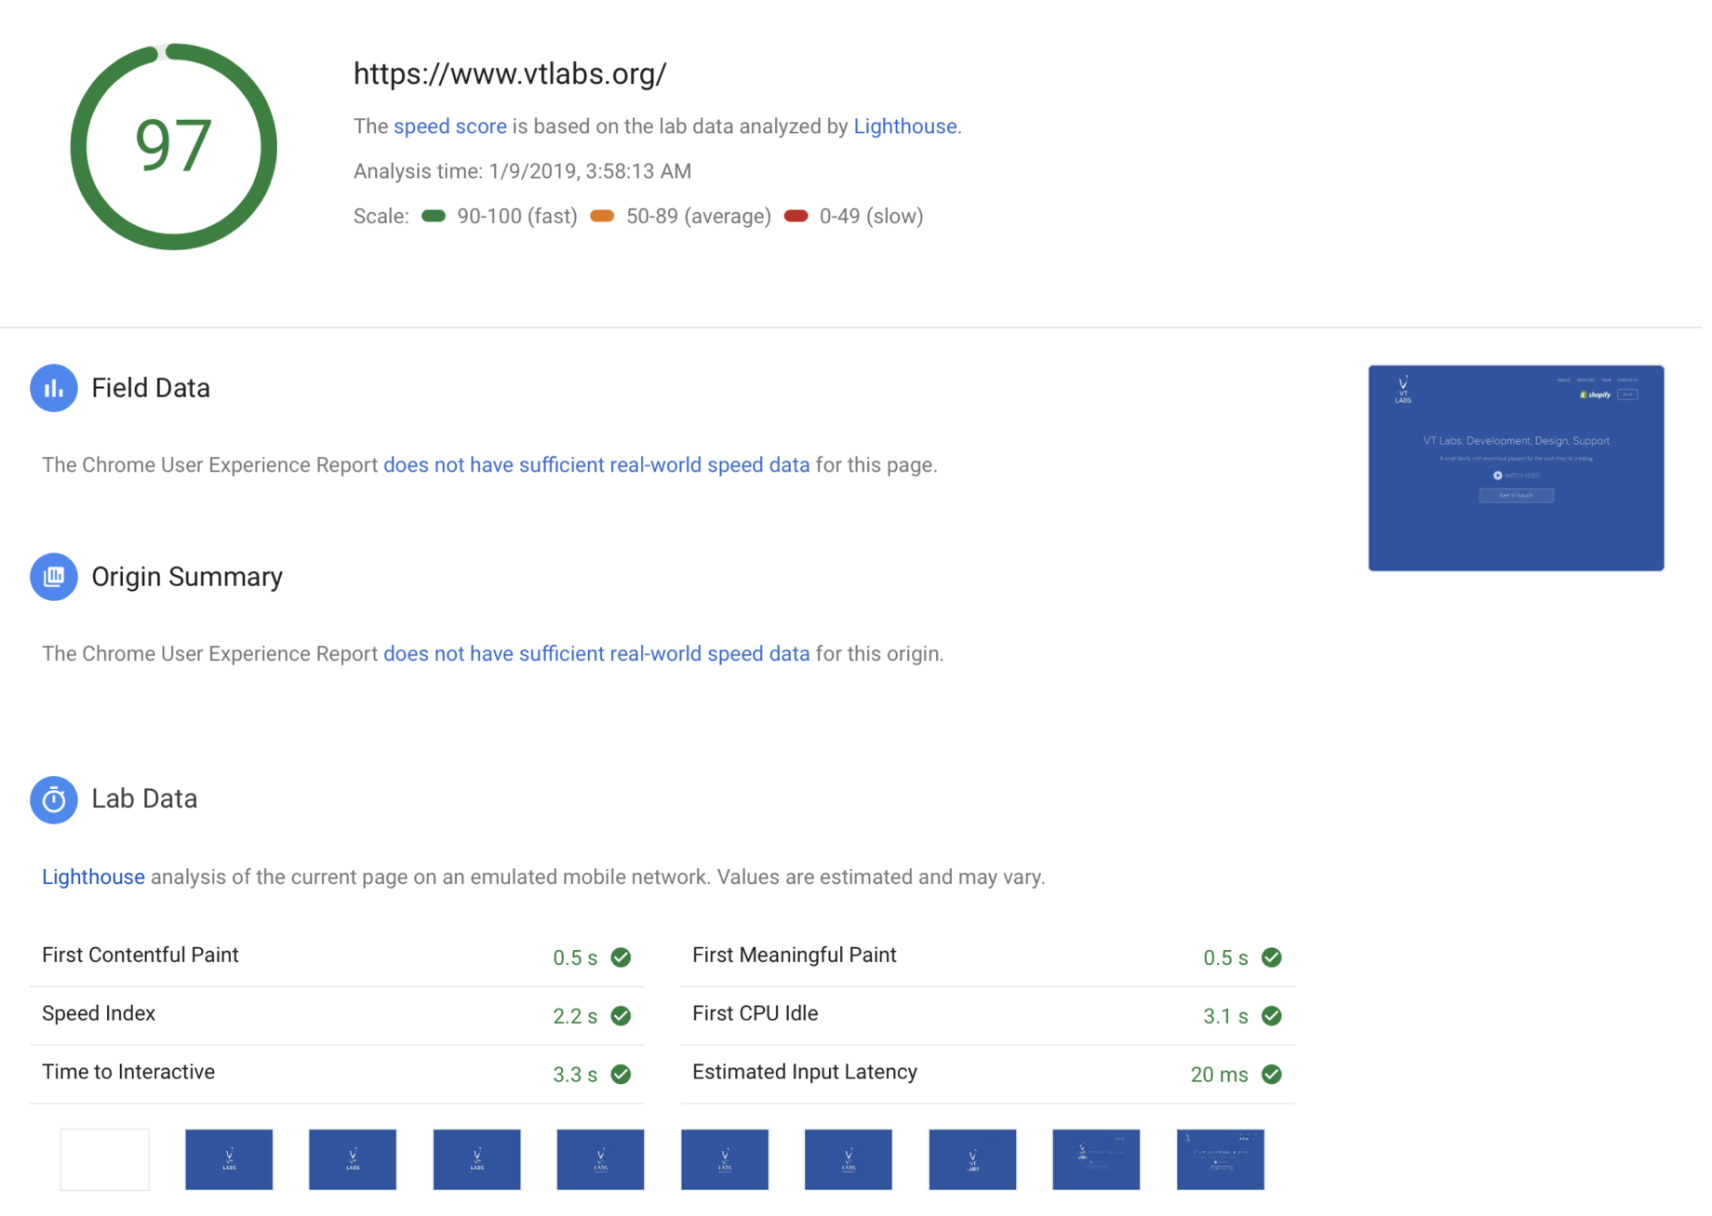Open the VT Labs page preview screenshot
Image resolution: width=1712 pixels, height=1216 pixels.
tap(1516, 468)
